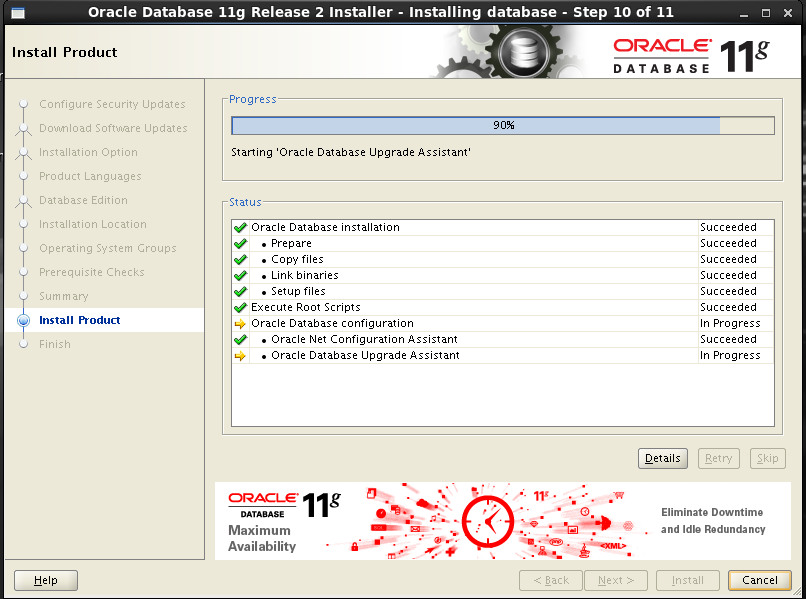
Task: Click yellow arrow beside Oracle Database configuration
Action: 240,323
